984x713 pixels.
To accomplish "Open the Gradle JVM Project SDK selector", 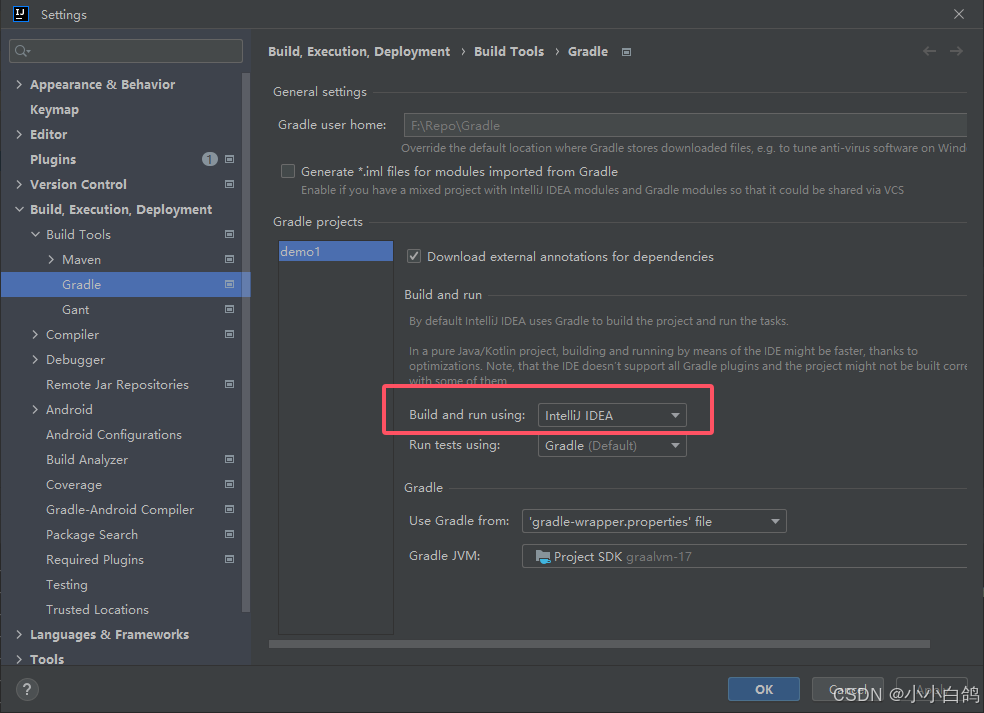I will pos(744,556).
